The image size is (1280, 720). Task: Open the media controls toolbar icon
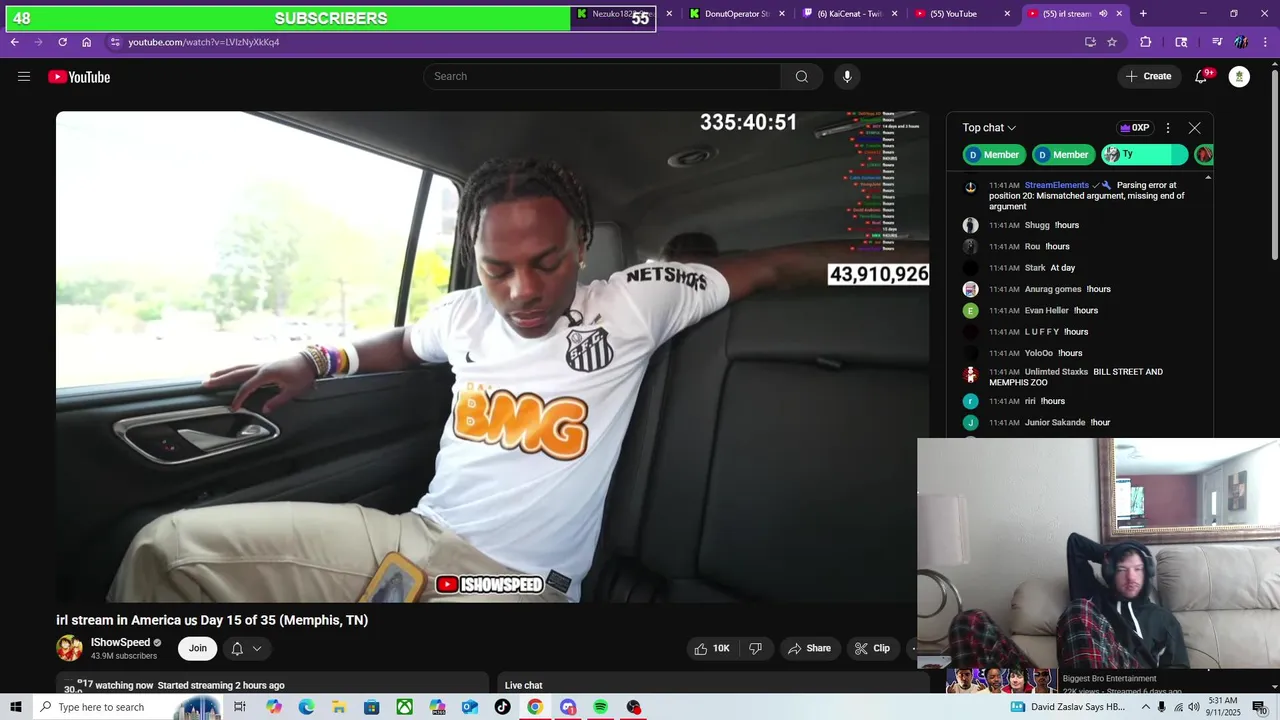(x=1217, y=42)
